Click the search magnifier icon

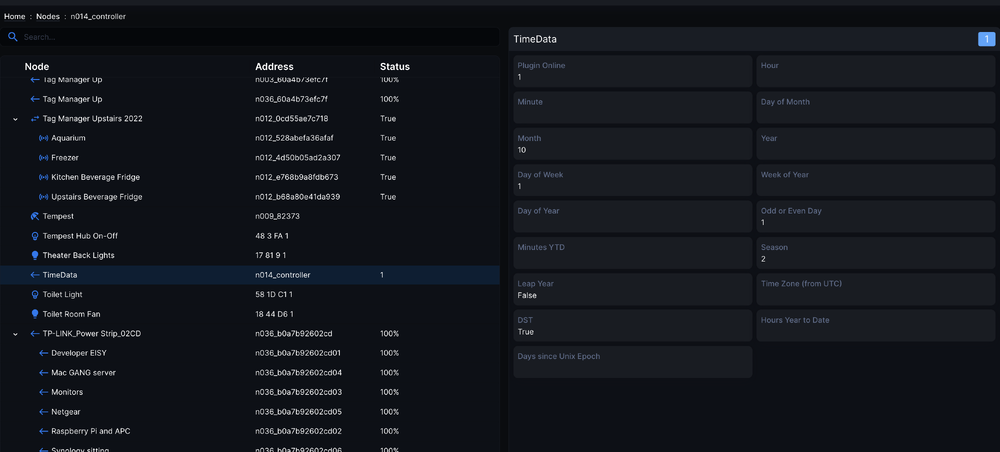pos(13,37)
